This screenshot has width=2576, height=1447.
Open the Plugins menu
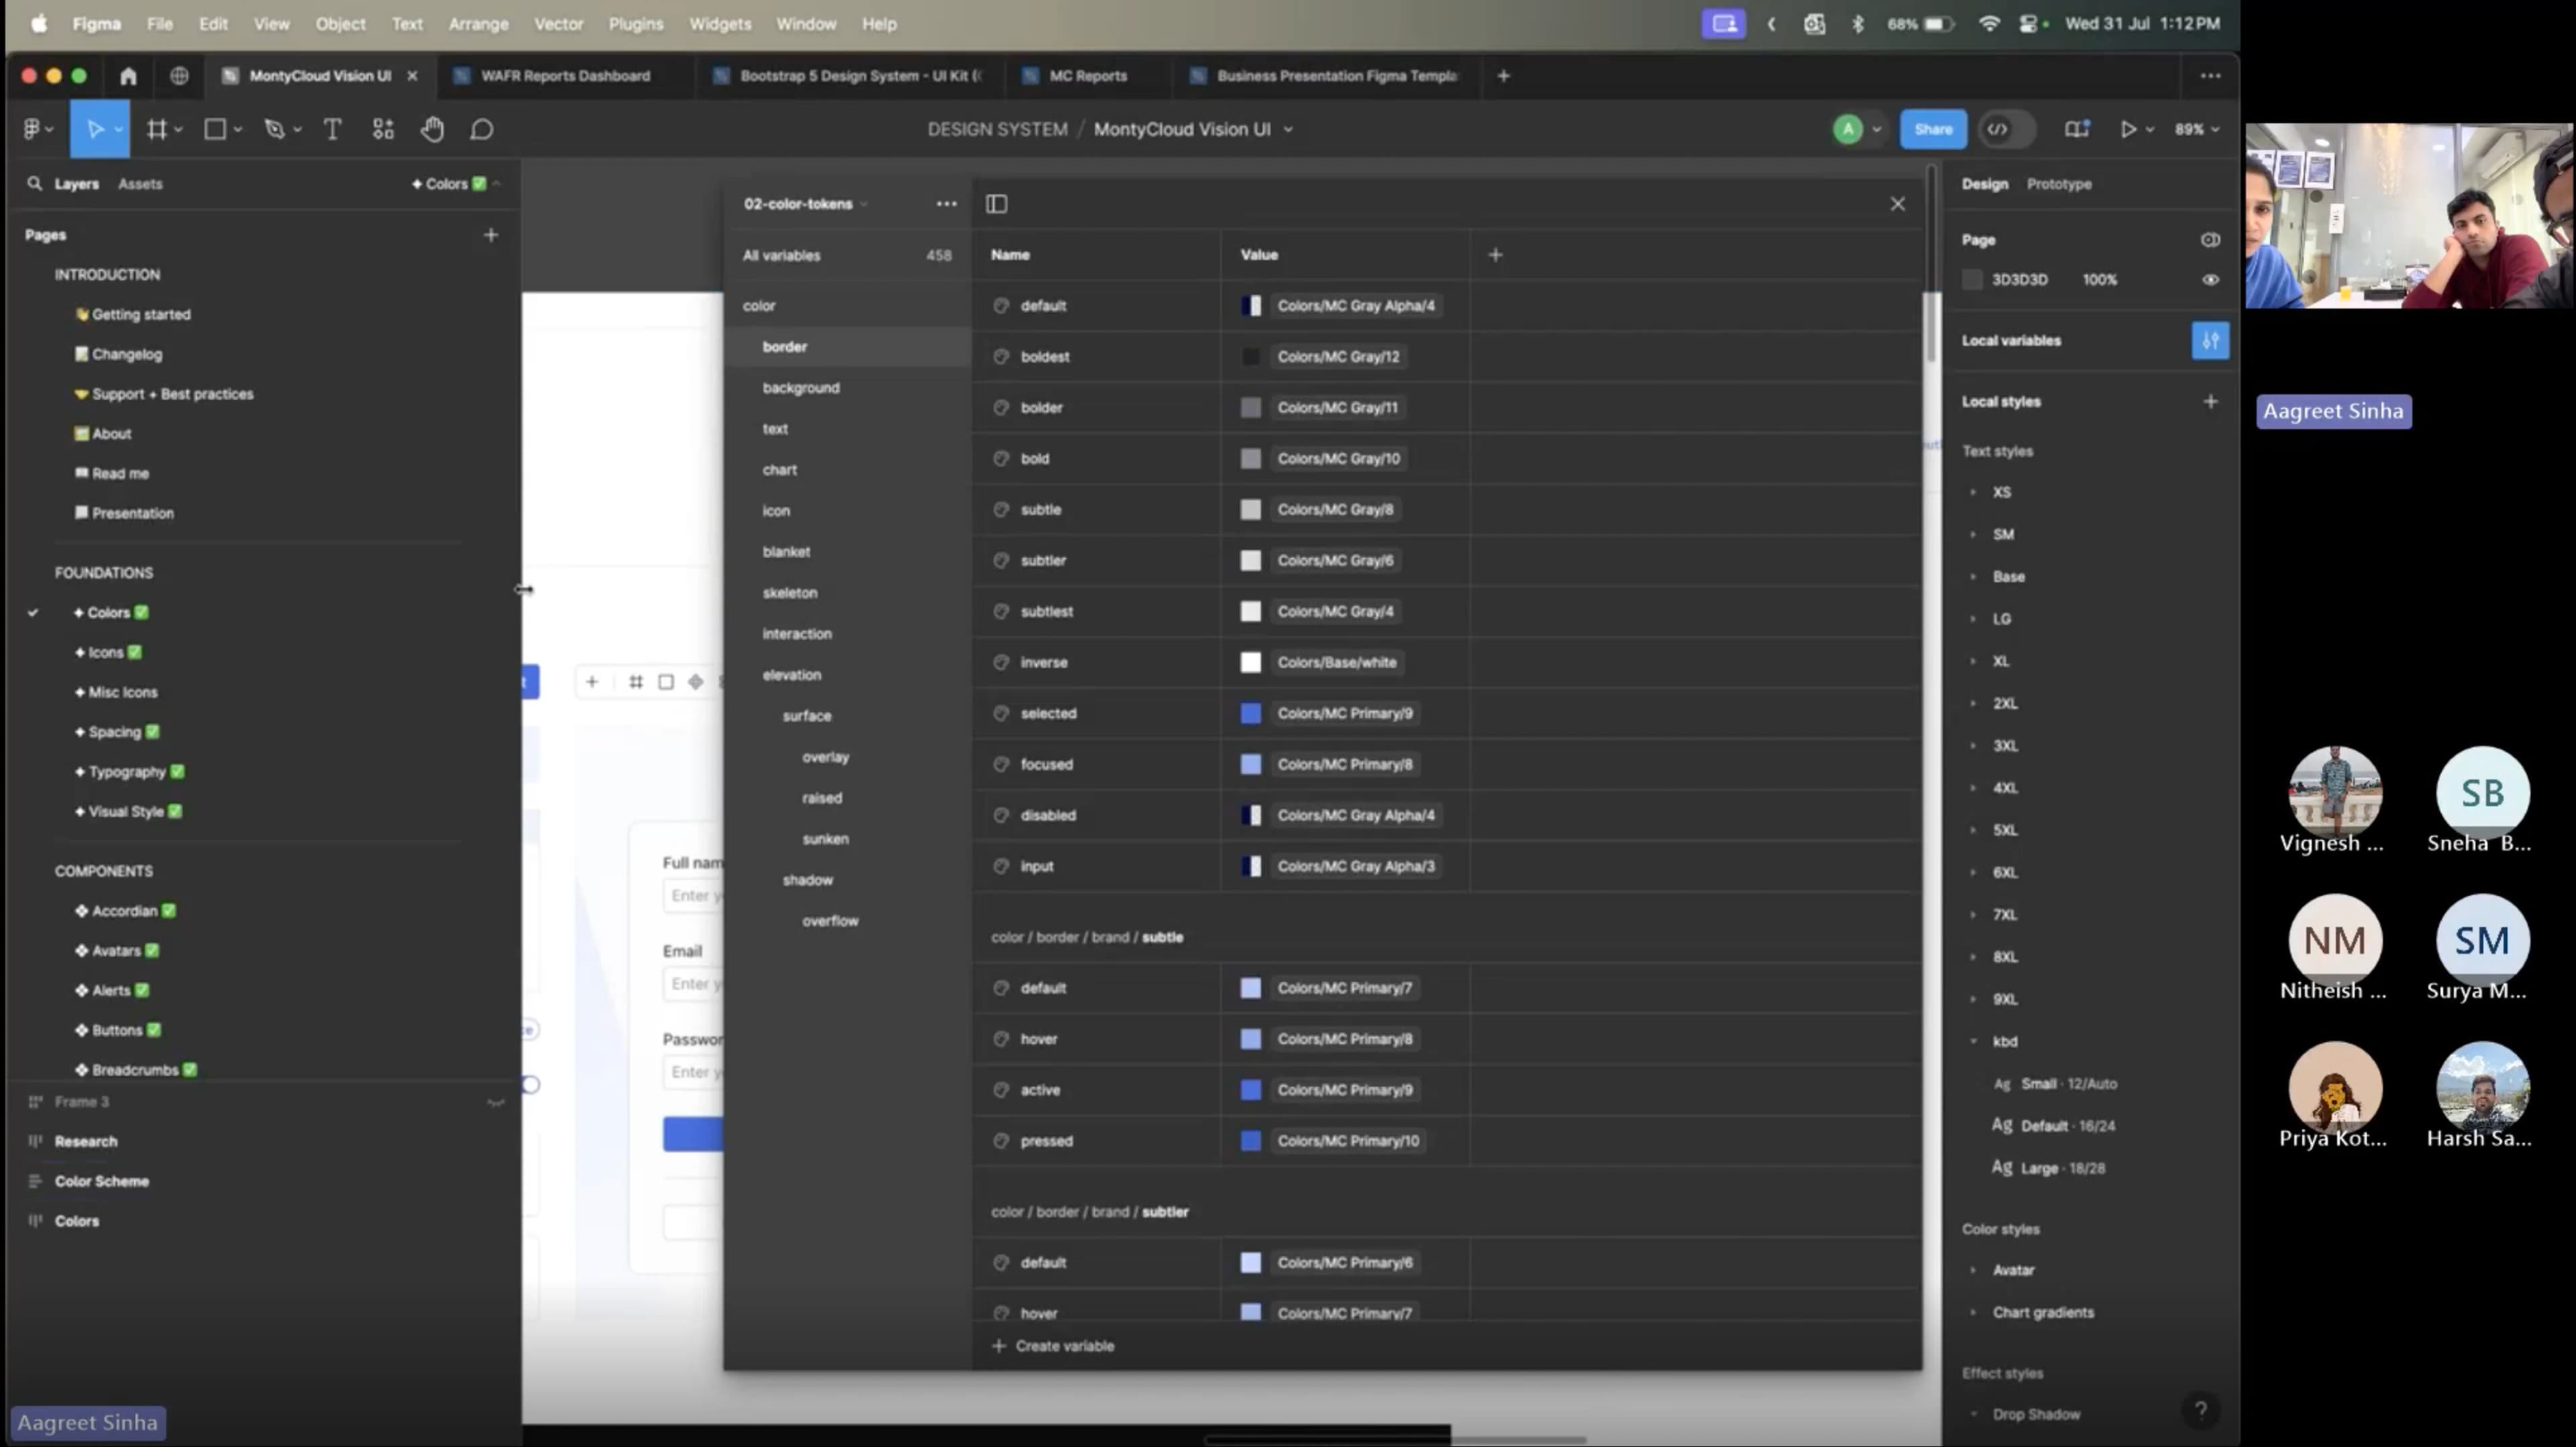(x=635, y=24)
